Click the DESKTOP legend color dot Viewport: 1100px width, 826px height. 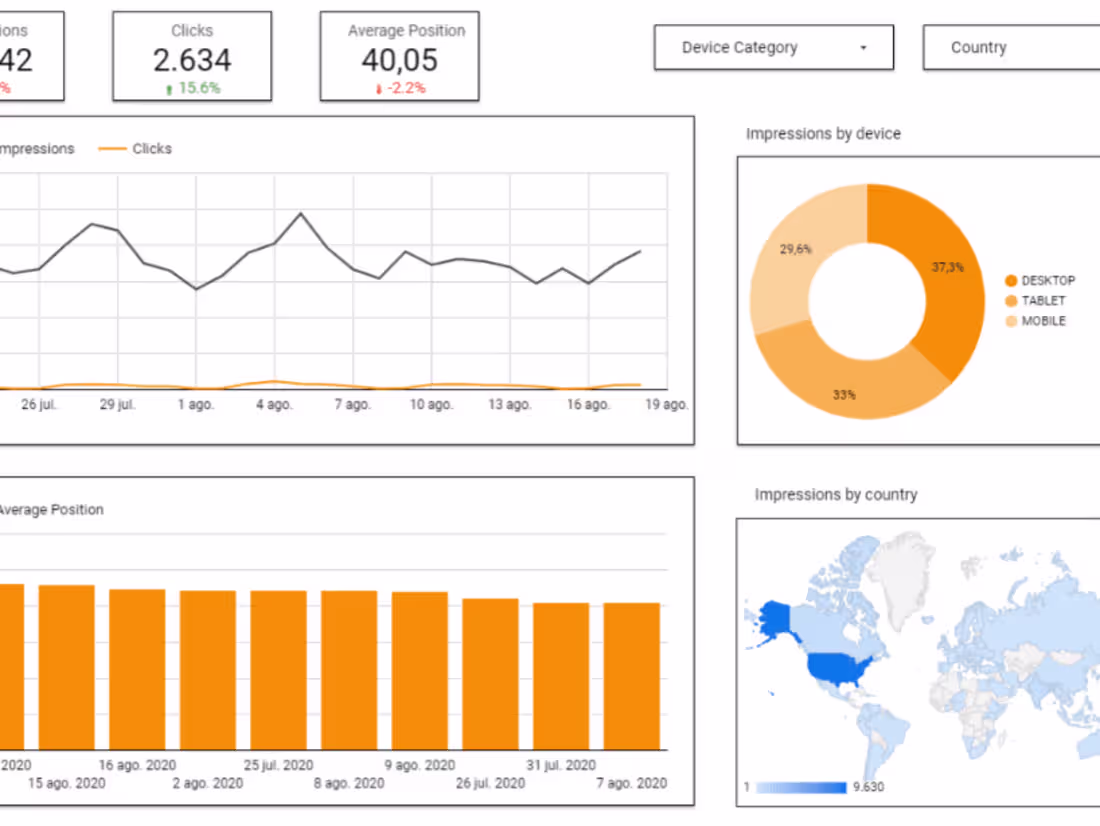(x=1010, y=281)
